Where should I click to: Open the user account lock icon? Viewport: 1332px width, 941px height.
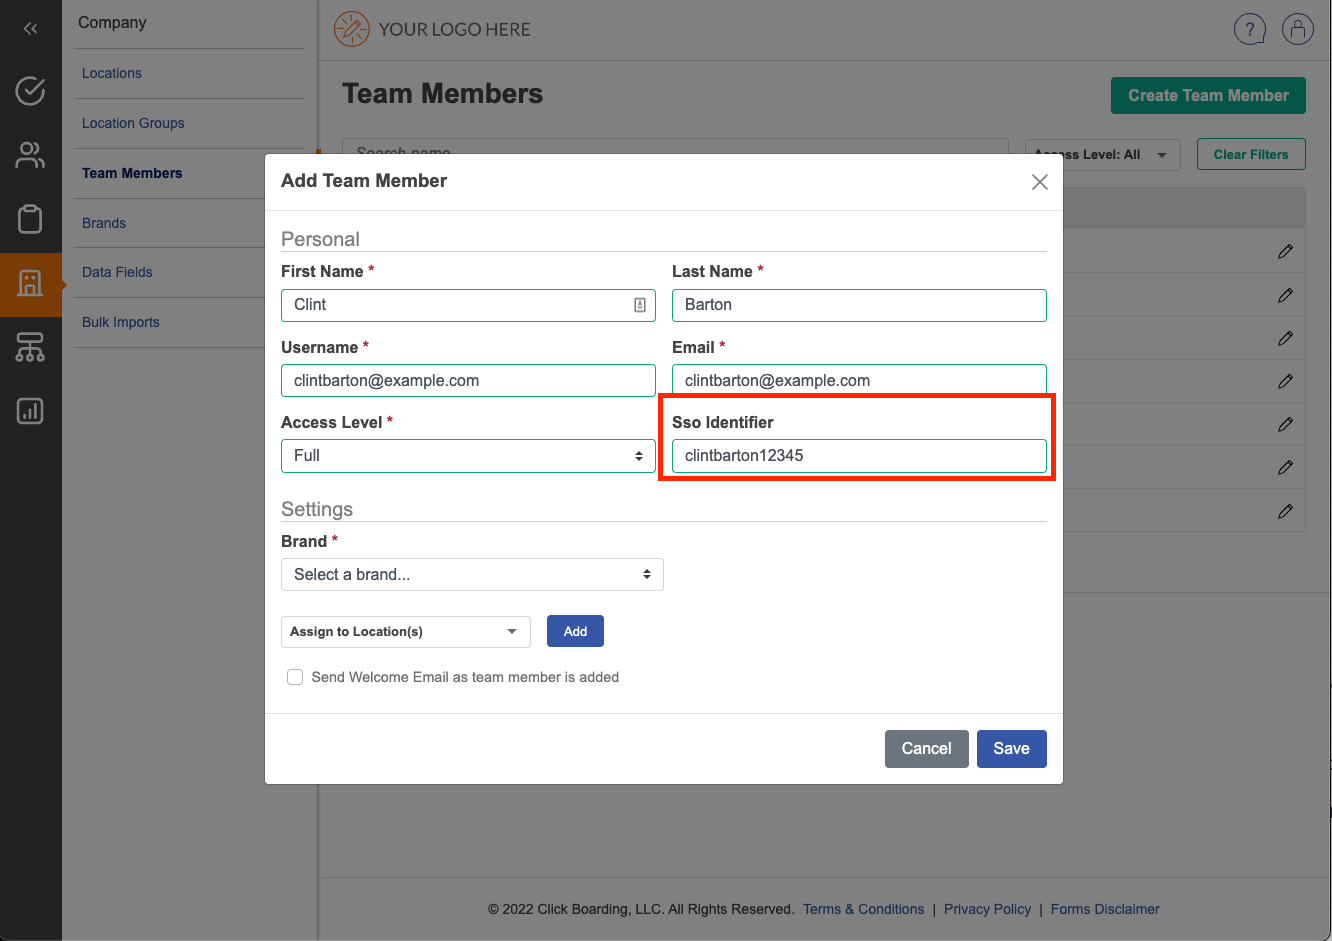pos(1297,30)
